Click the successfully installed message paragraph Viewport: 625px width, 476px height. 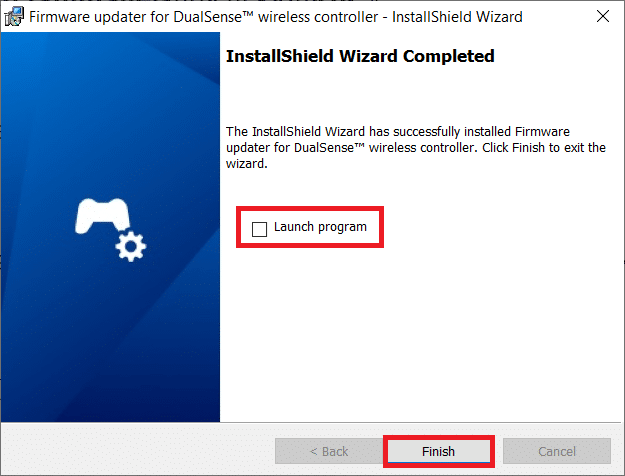pos(416,148)
